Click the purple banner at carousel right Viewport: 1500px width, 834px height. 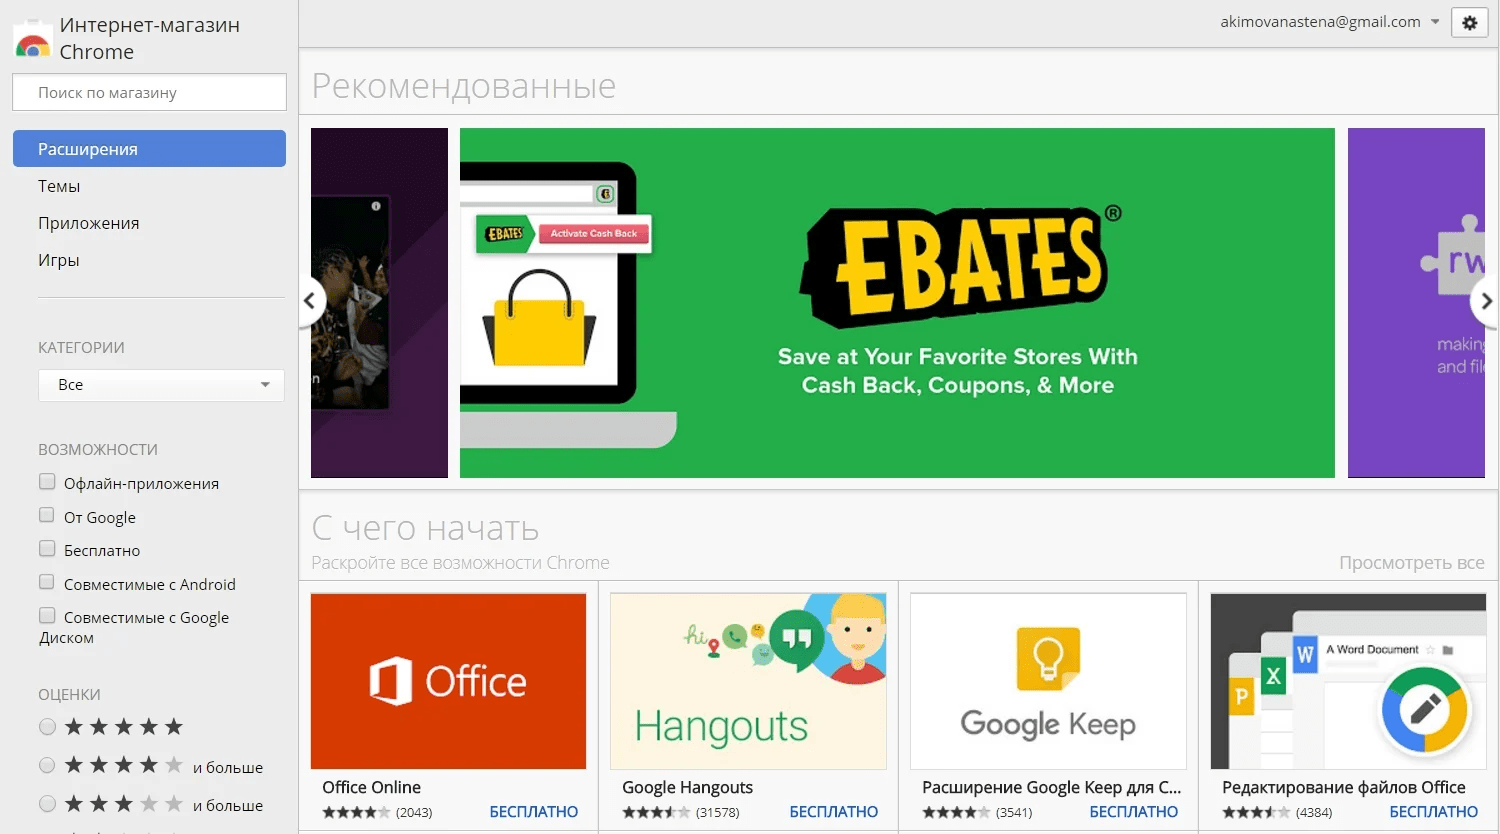coord(1416,303)
